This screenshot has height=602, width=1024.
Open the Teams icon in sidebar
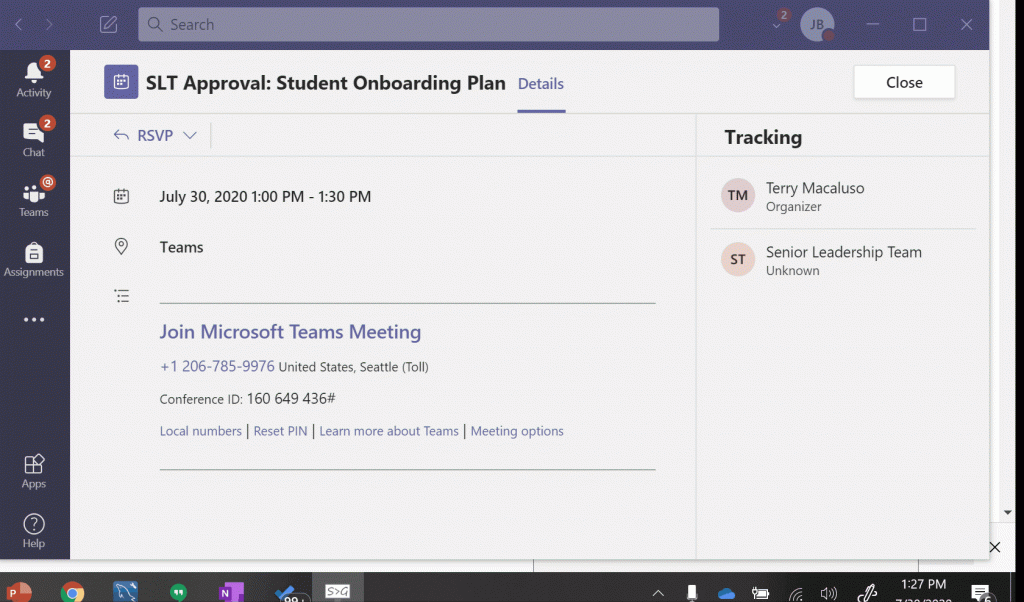tap(34, 198)
